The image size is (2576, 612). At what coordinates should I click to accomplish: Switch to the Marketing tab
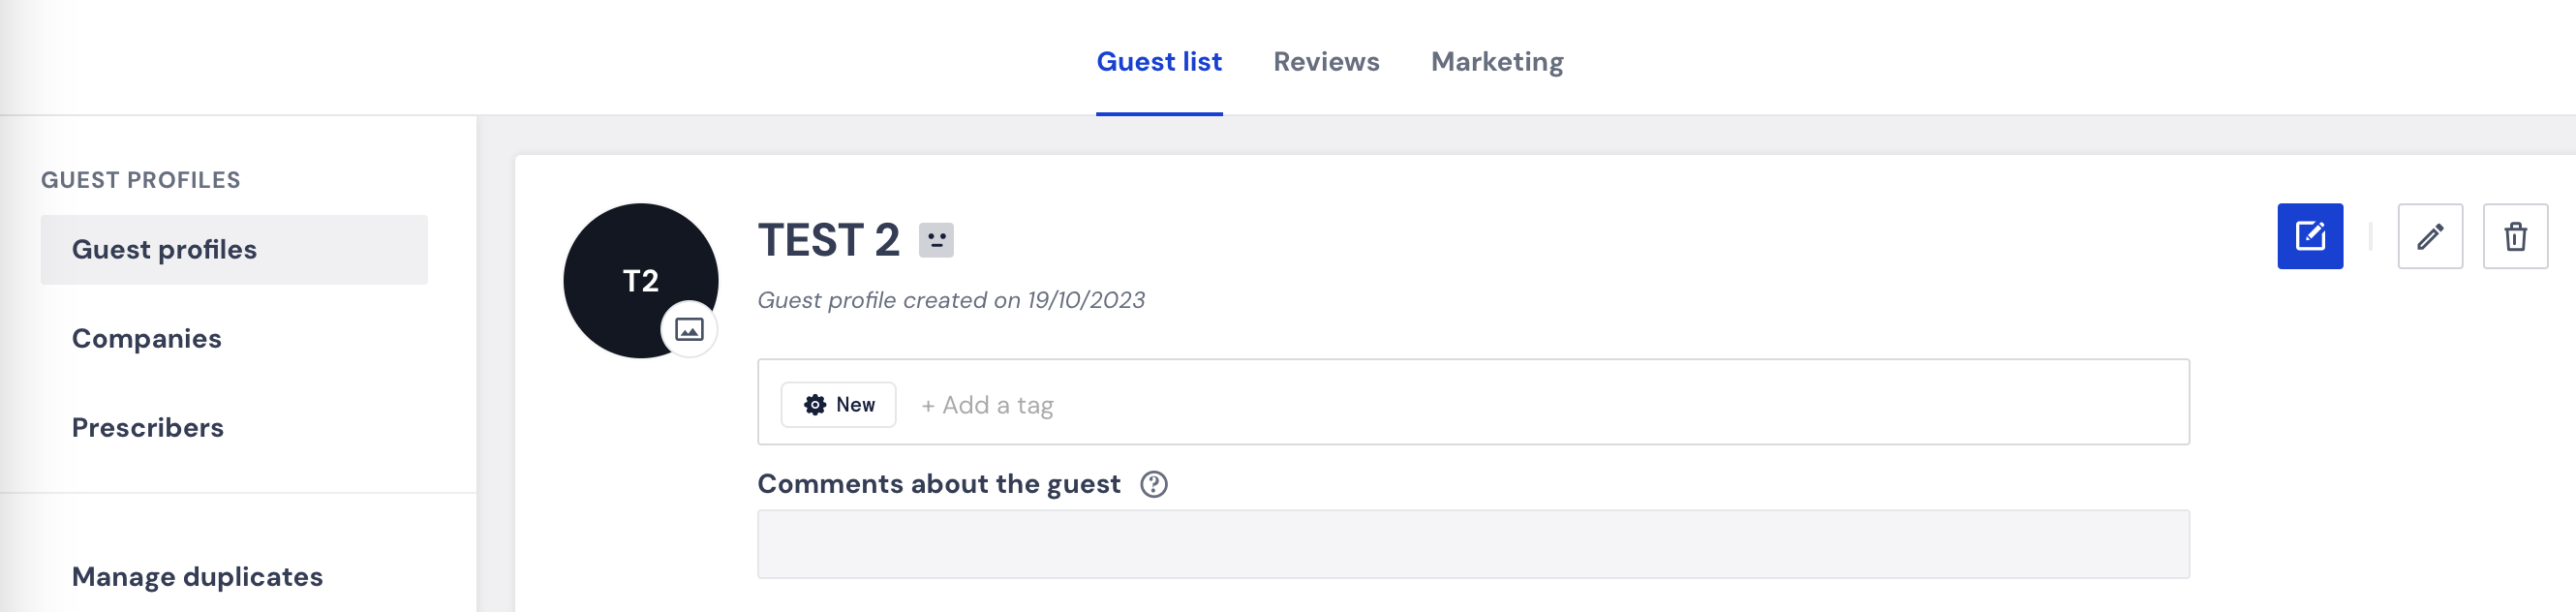click(1497, 62)
